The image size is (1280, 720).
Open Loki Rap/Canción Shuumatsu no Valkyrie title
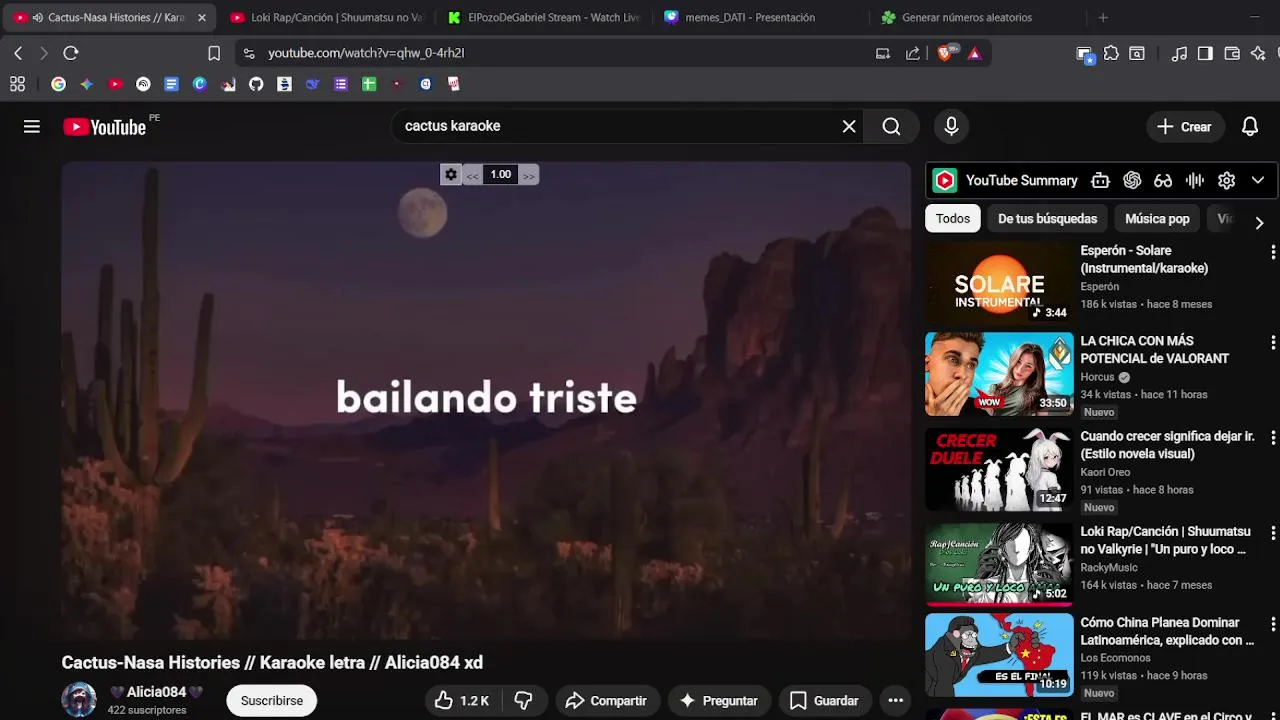click(x=1166, y=541)
